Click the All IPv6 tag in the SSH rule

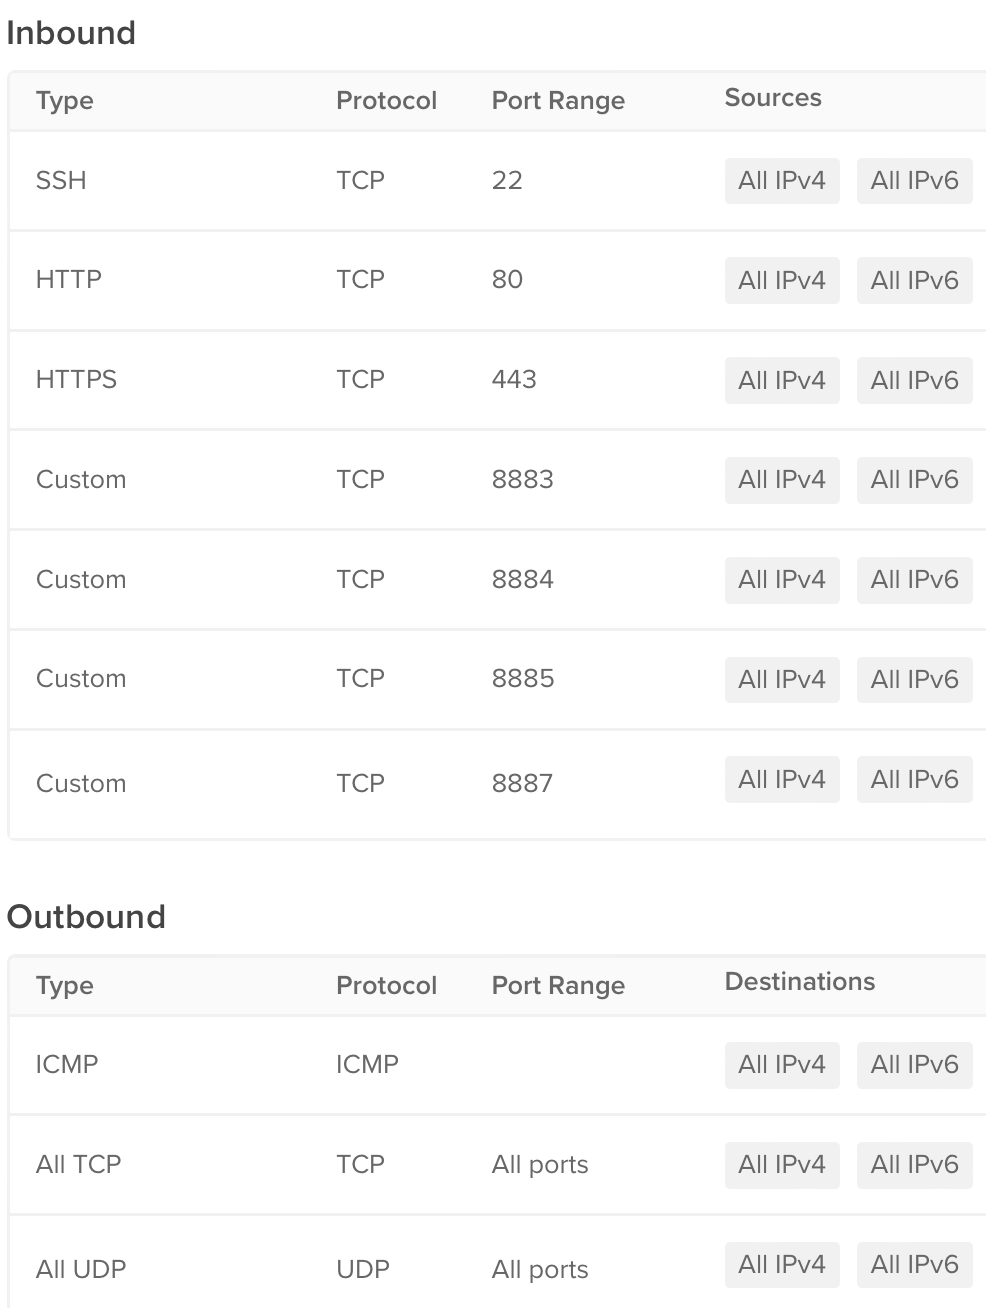point(914,181)
